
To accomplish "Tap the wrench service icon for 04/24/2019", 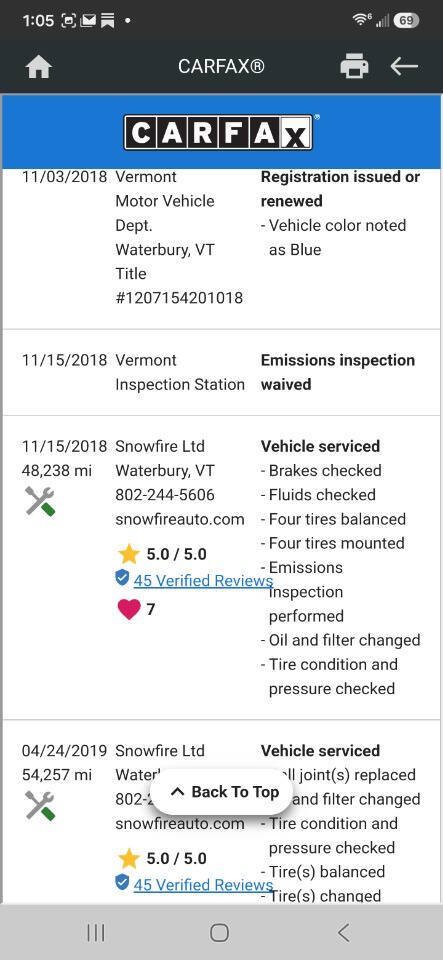I will [x=40, y=805].
